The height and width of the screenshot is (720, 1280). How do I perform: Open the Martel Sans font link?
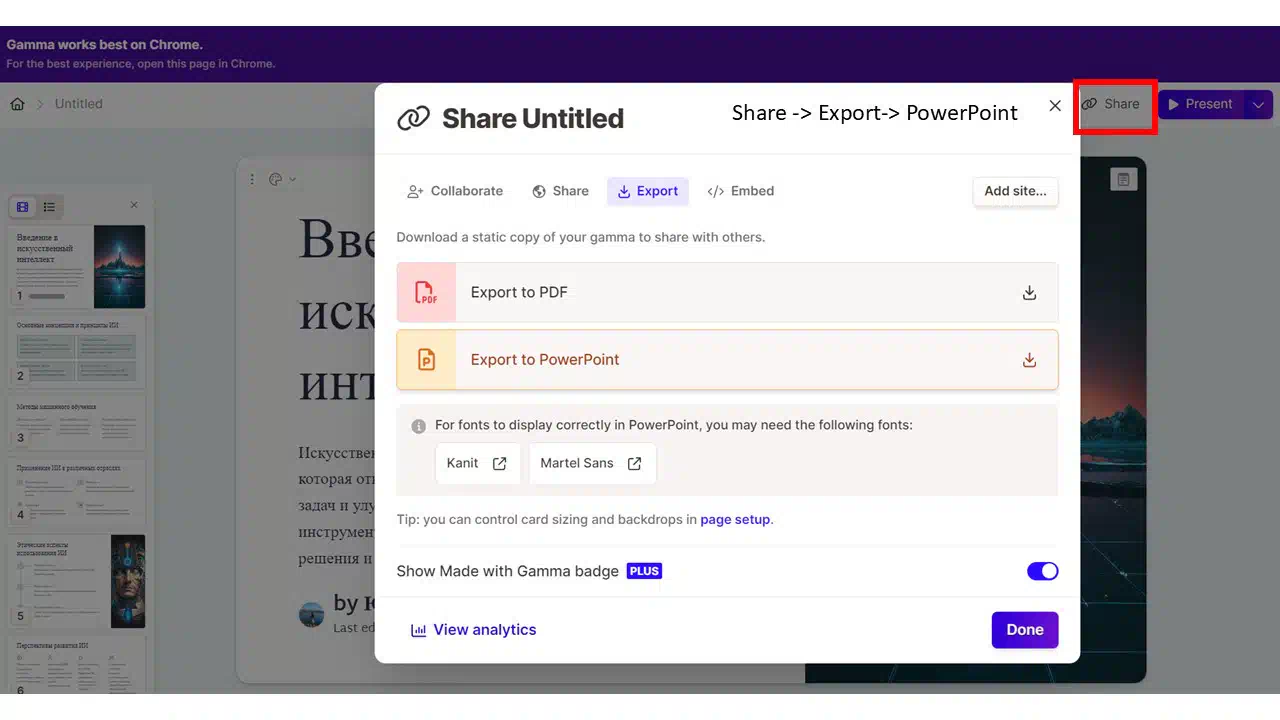click(592, 463)
